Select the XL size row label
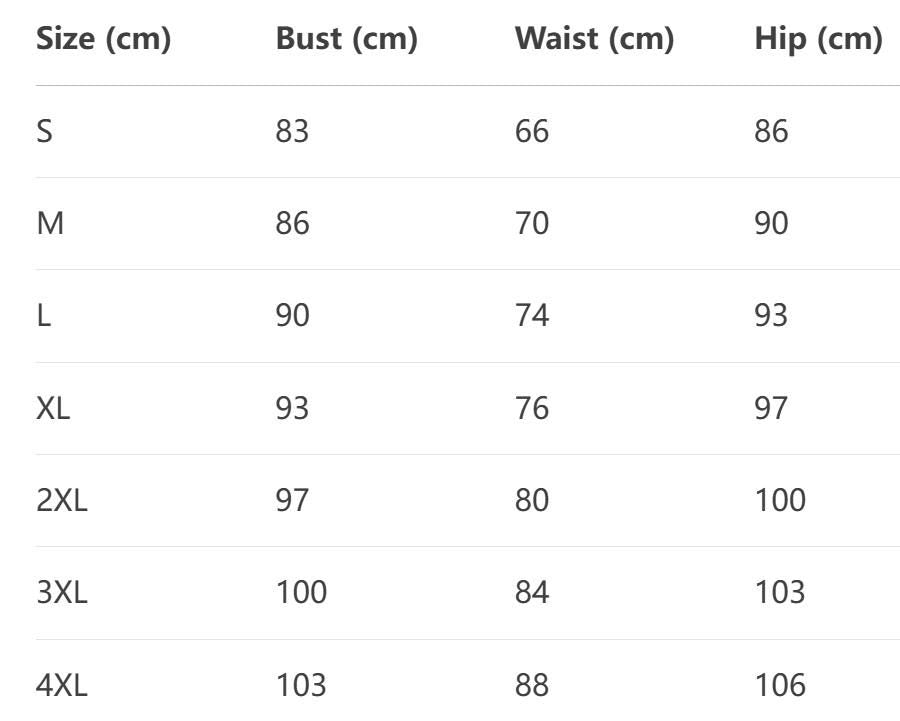This screenshot has width=900, height=721. point(53,408)
